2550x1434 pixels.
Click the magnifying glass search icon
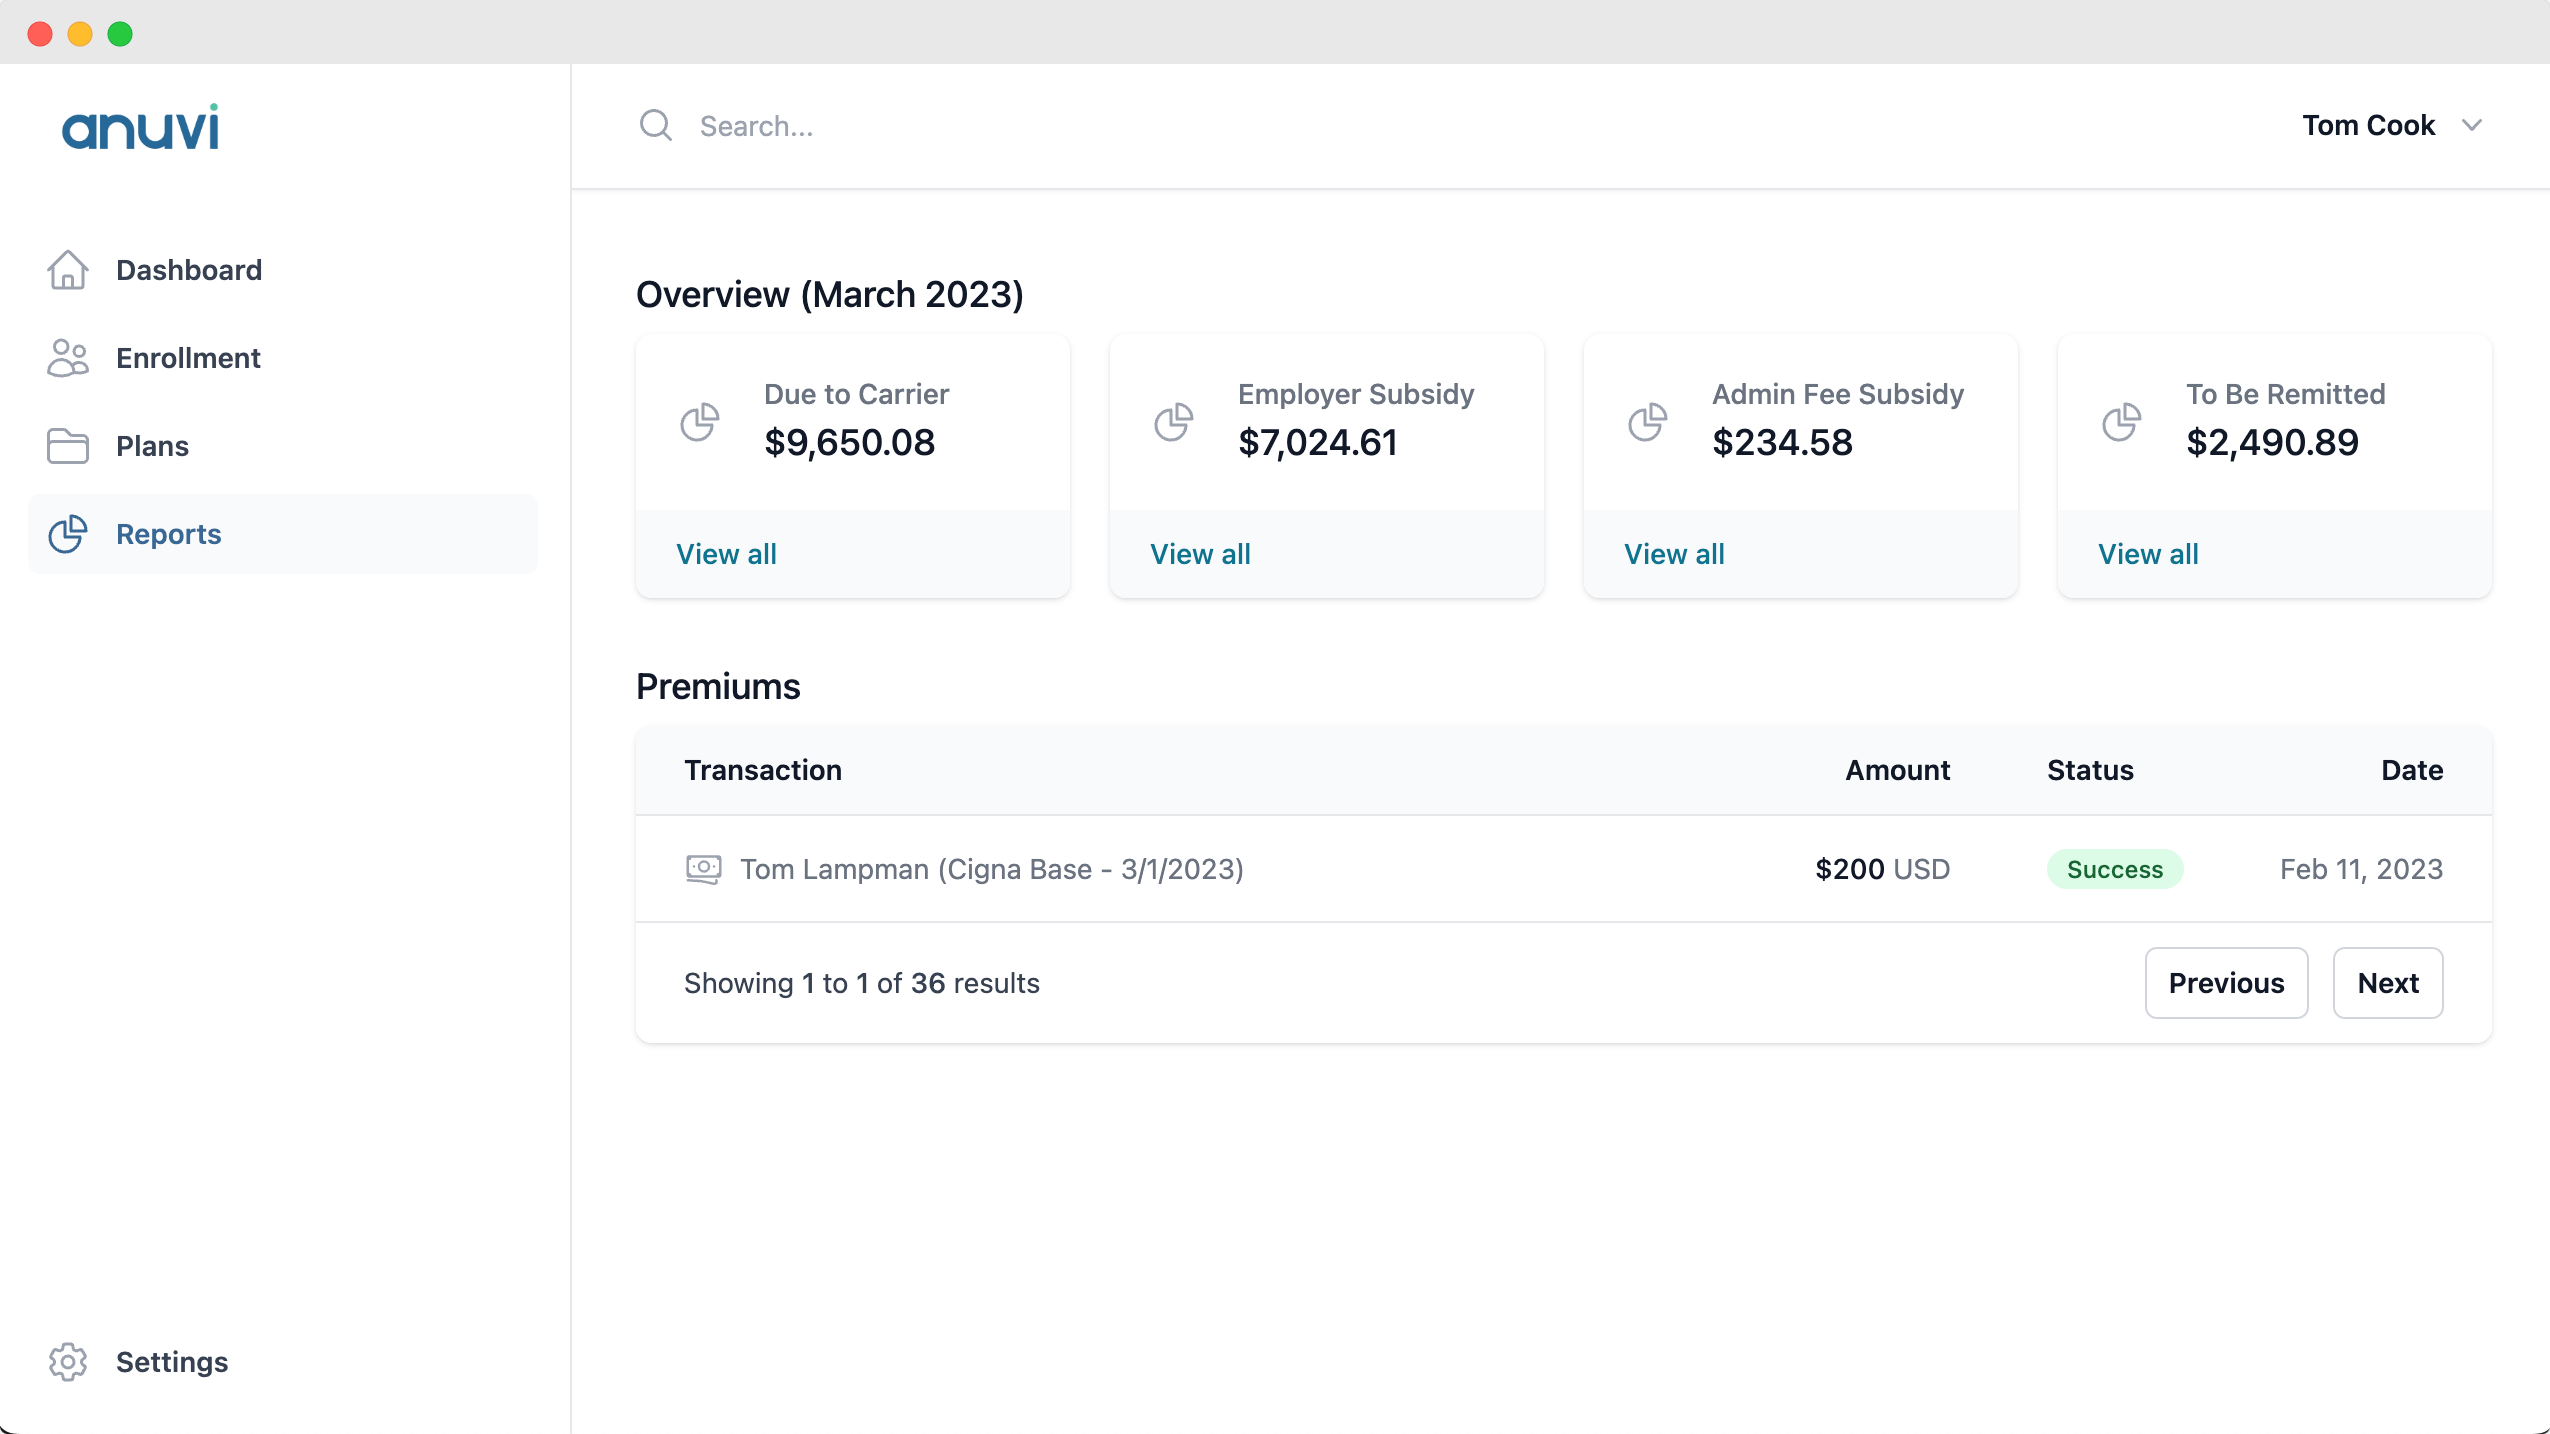pyautogui.click(x=656, y=126)
